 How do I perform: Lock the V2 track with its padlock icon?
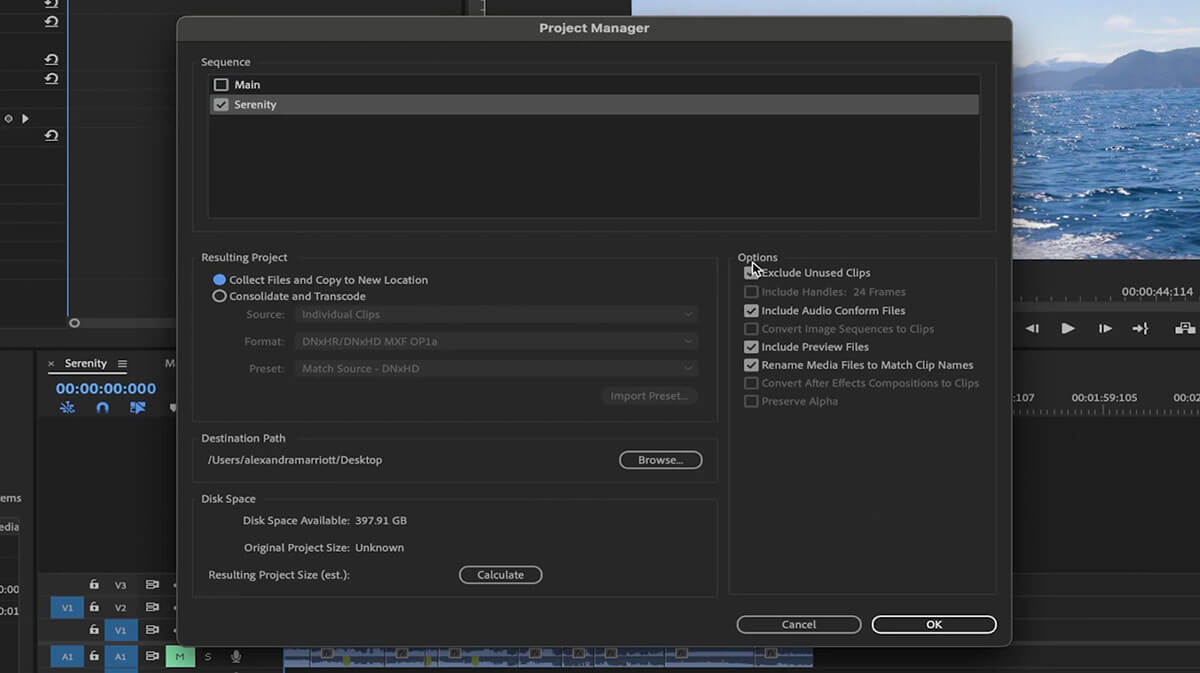95,607
